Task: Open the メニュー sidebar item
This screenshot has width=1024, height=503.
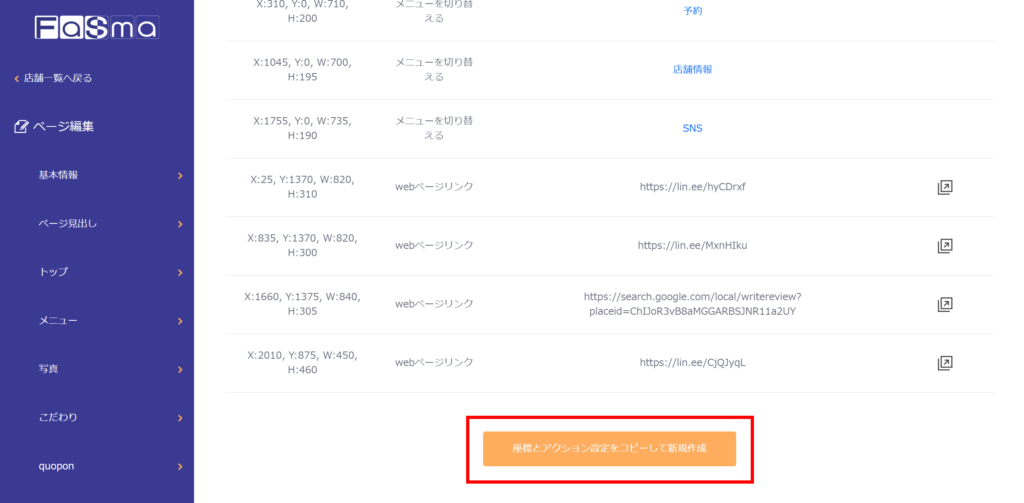Action: point(58,321)
